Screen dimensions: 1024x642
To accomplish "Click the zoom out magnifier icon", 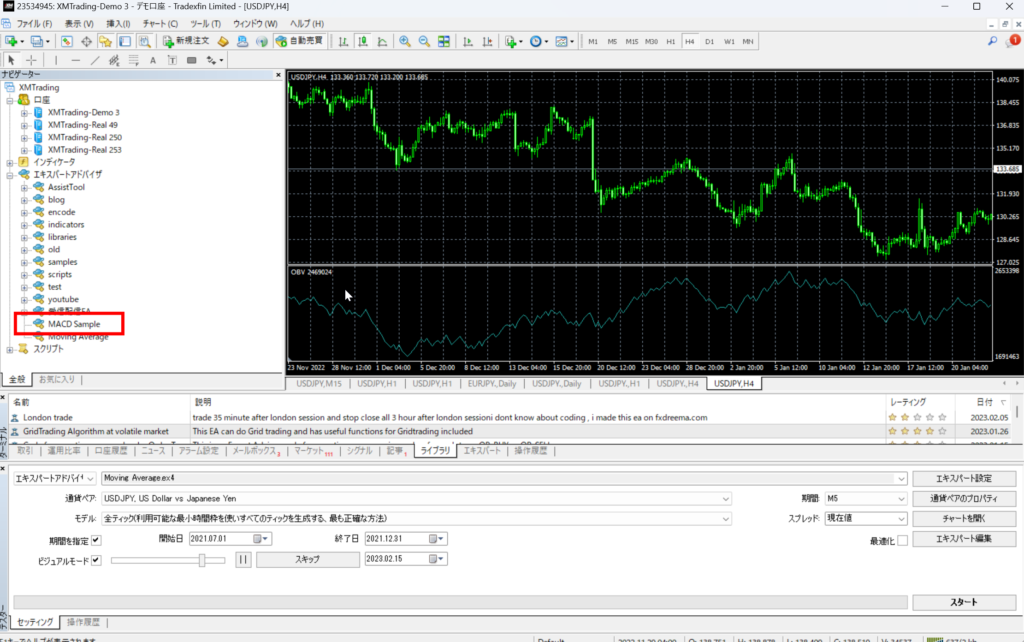I will coord(424,41).
